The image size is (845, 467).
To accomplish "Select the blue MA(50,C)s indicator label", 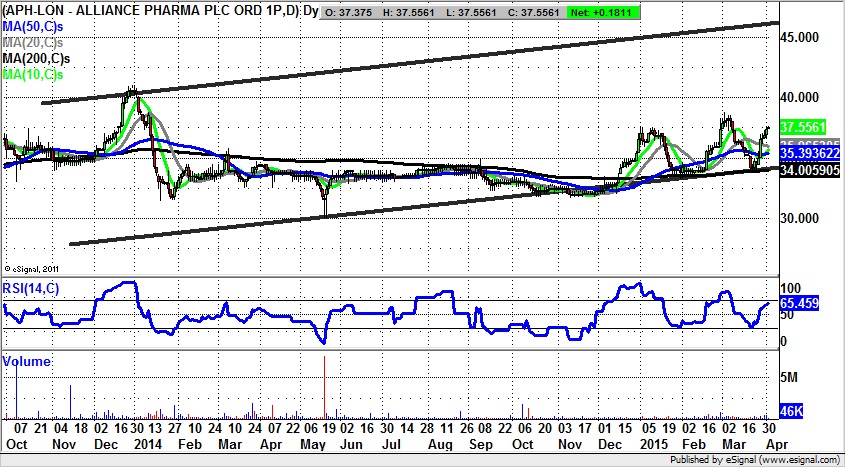I will [x=31, y=26].
